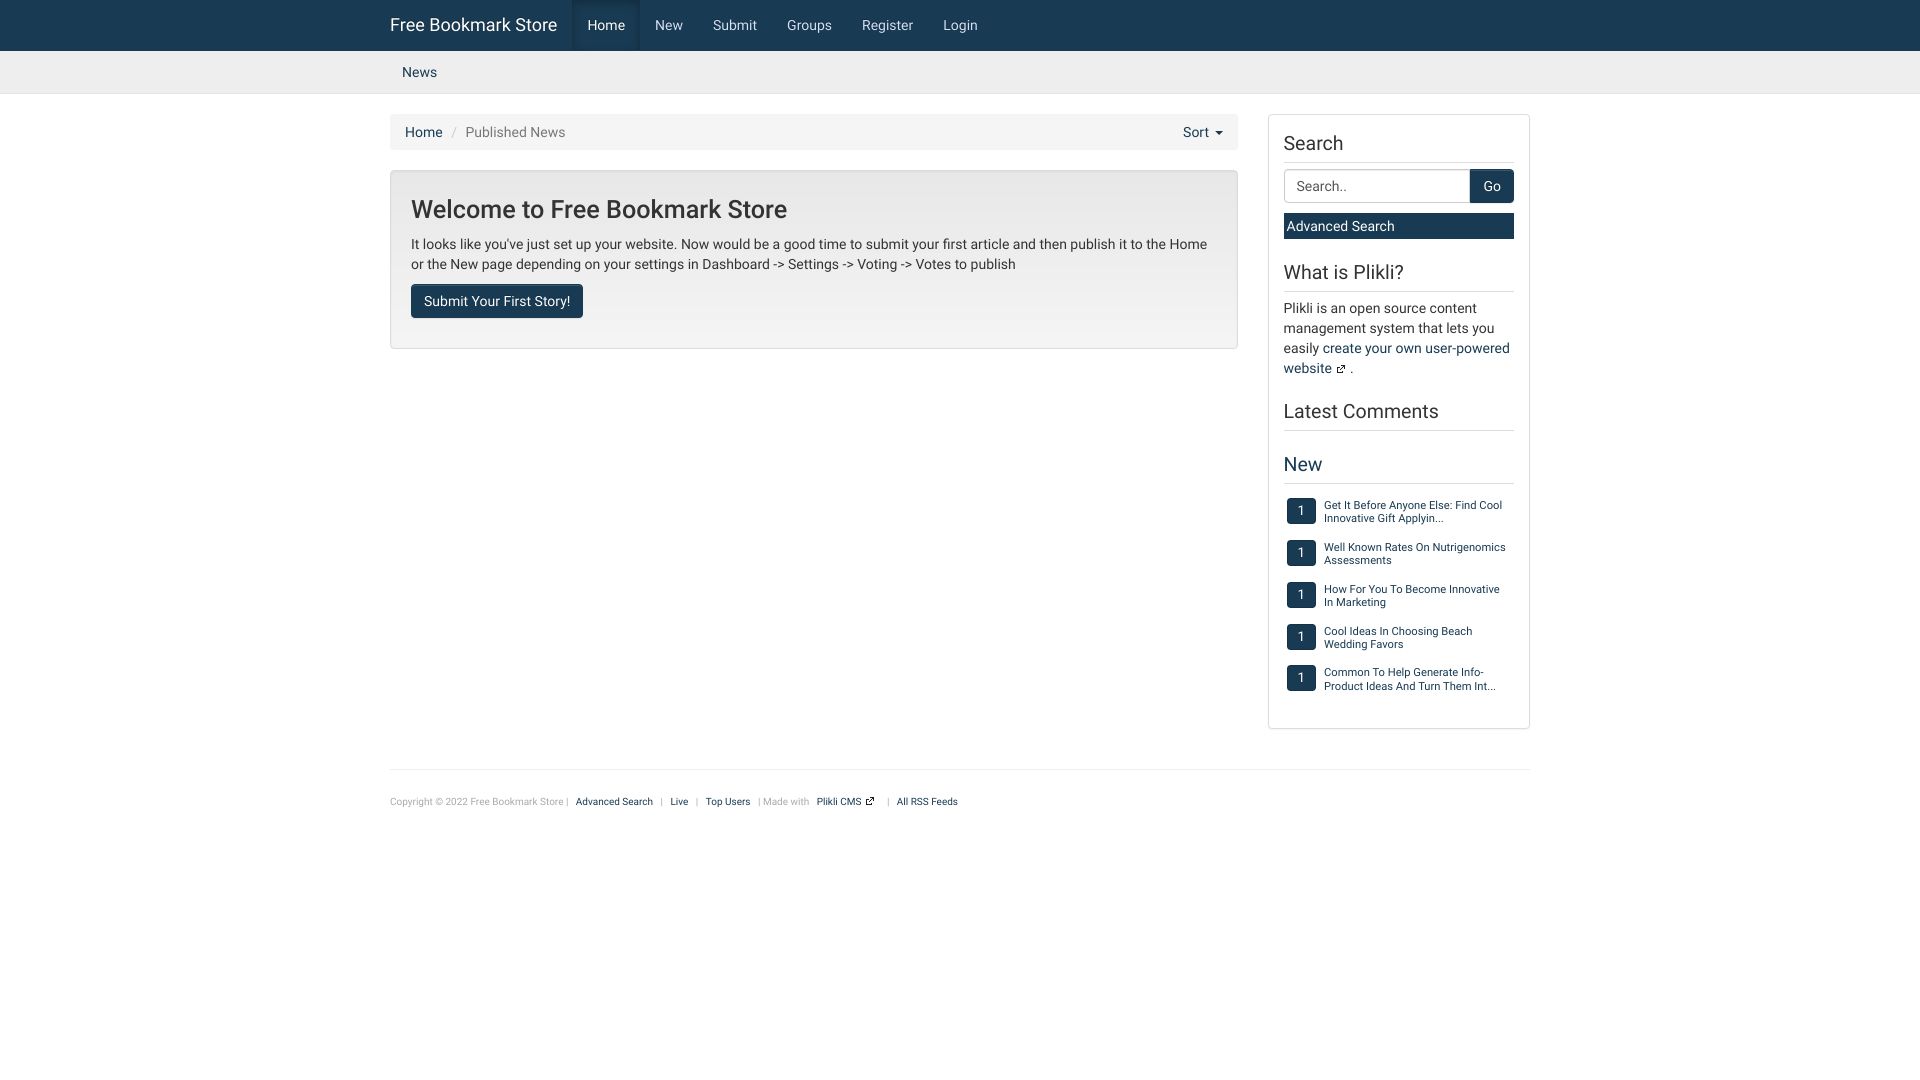Click the comment count badge for Beach Wedding Favors
This screenshot has height=1080, width=1920.
point(1300,636)
